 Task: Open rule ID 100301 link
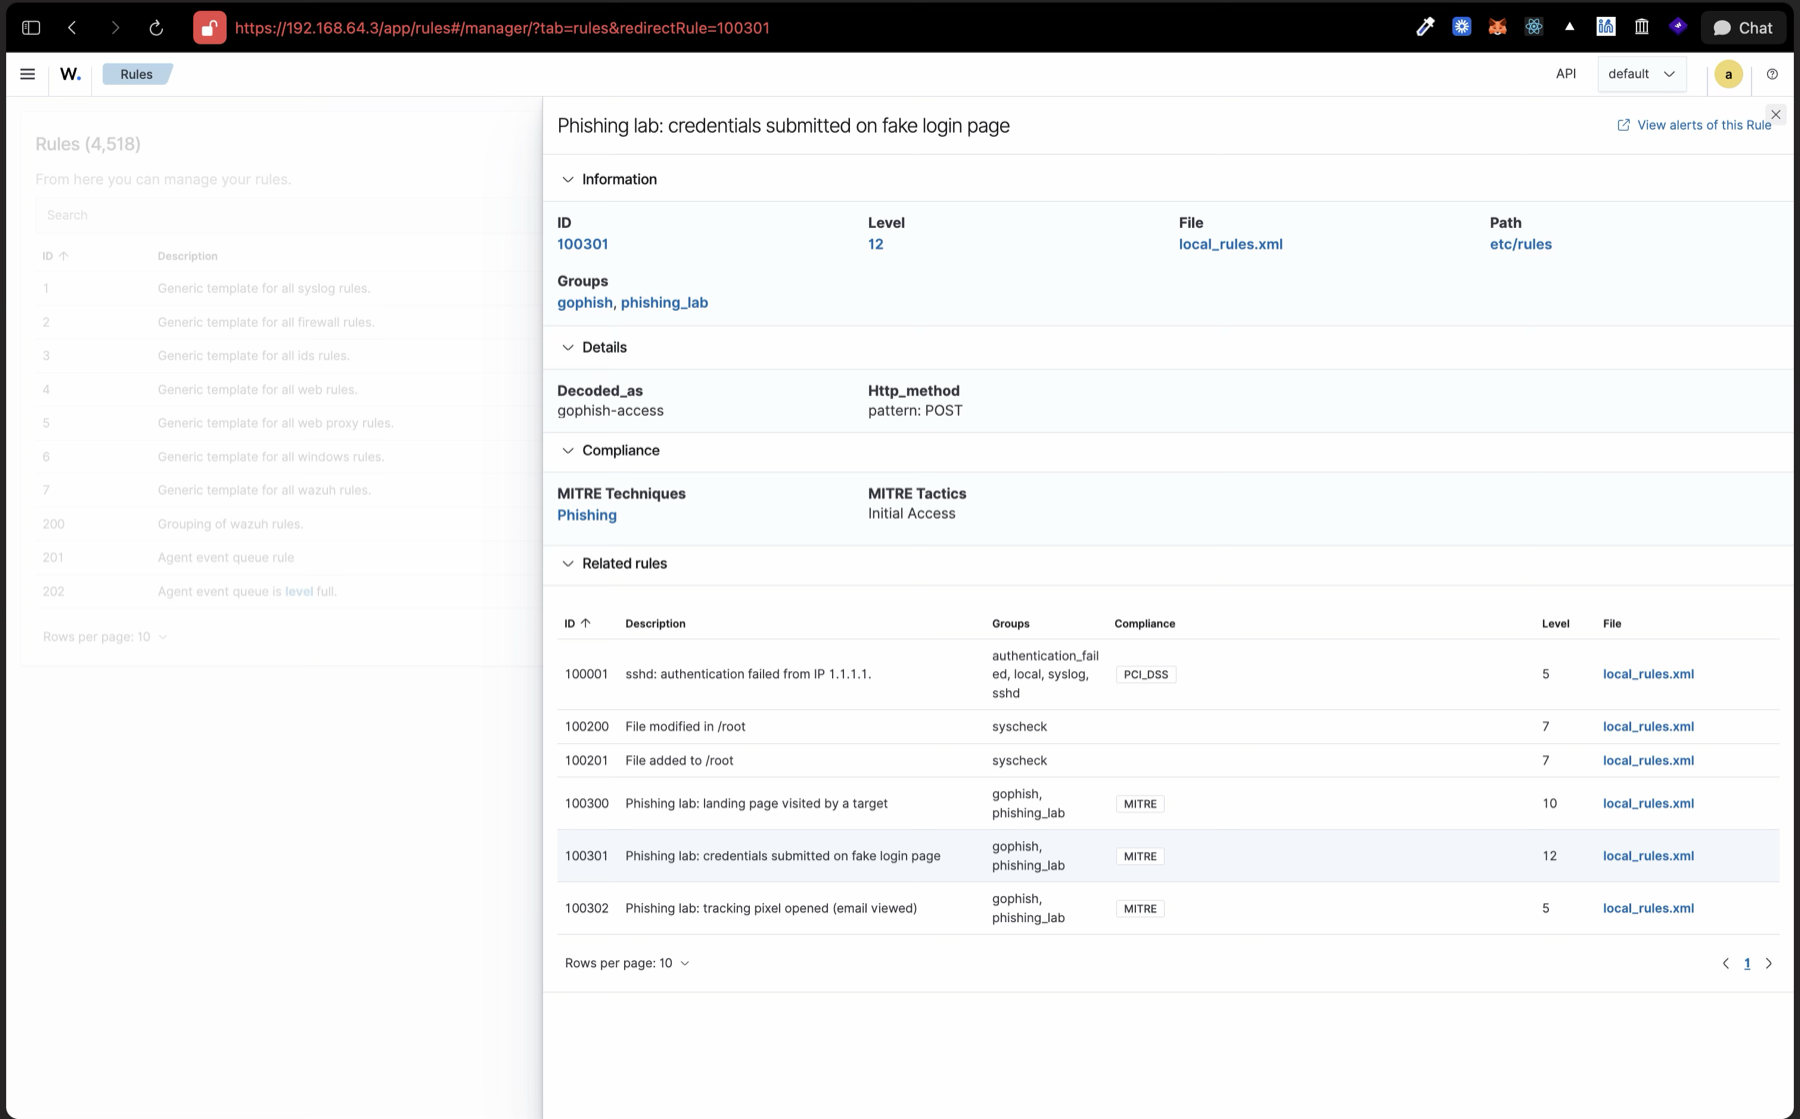pyautogui.click(x=582, y=244)
